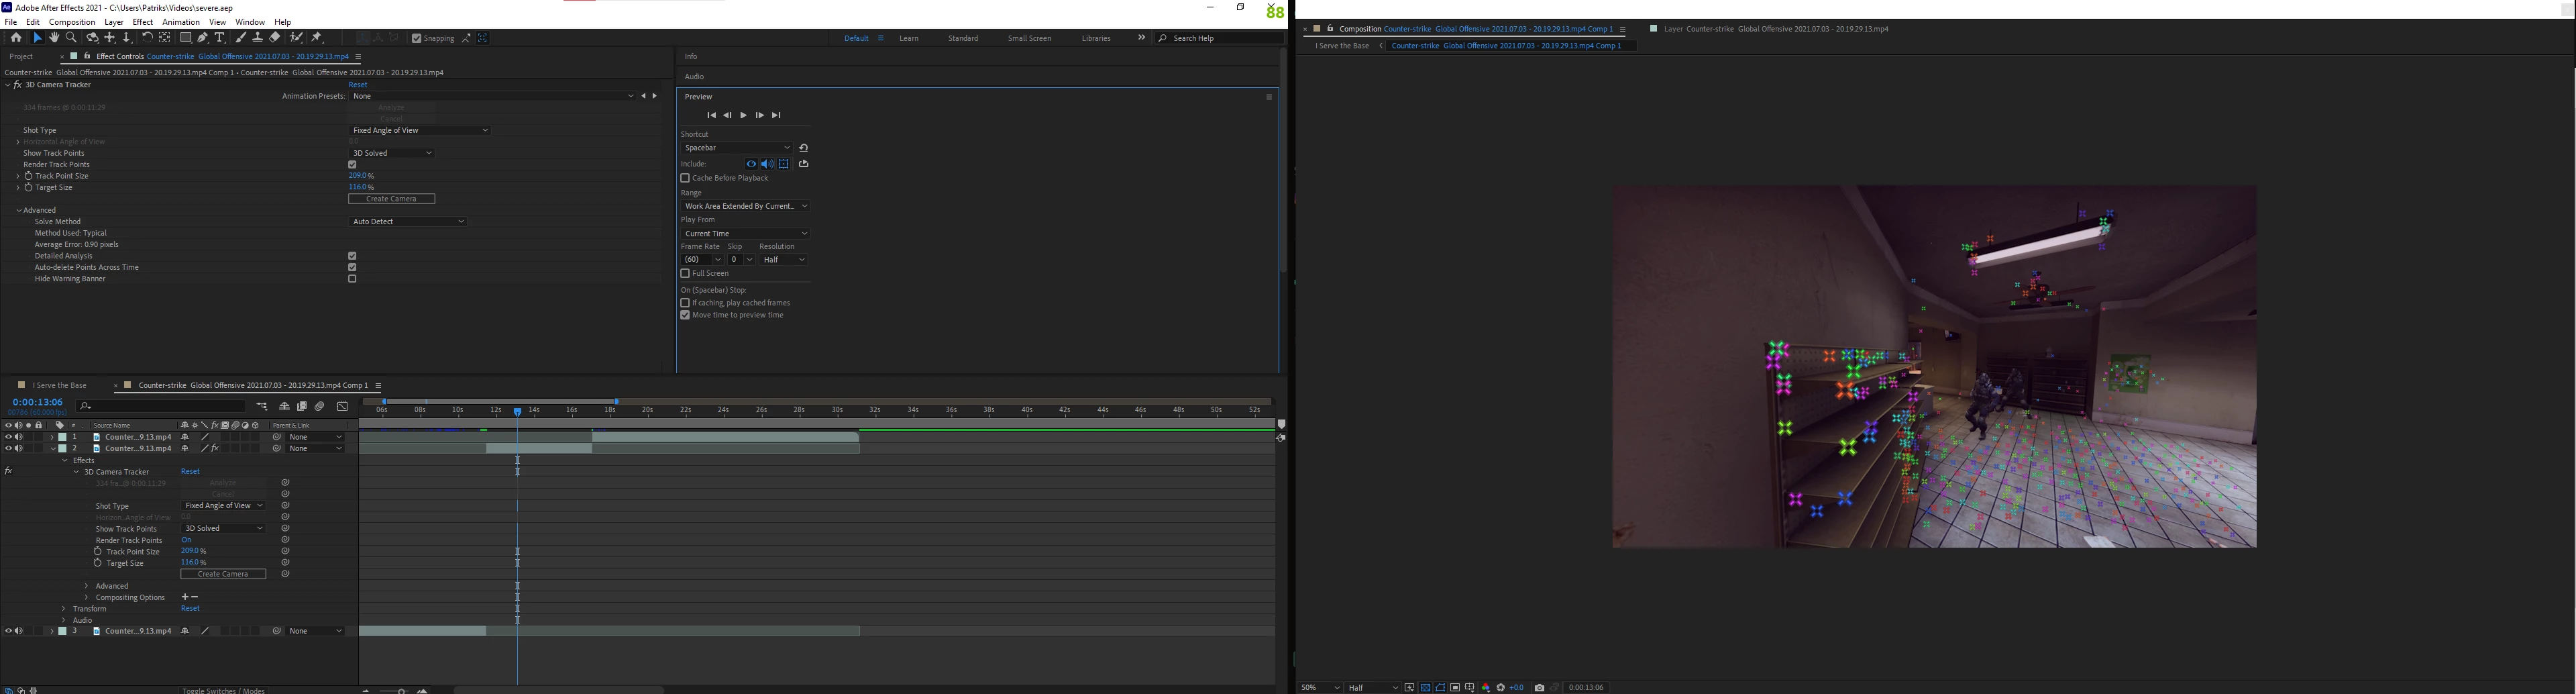Select the Horizontal Type tool
The width and height of the screenshot is (2576, 694).
click(219, 38)
